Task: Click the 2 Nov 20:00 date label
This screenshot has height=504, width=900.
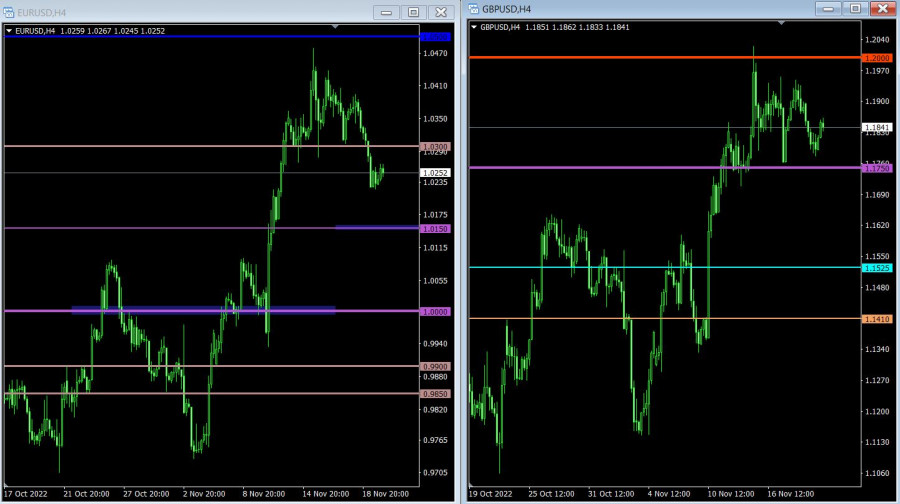Action: [x=204, y=494]
